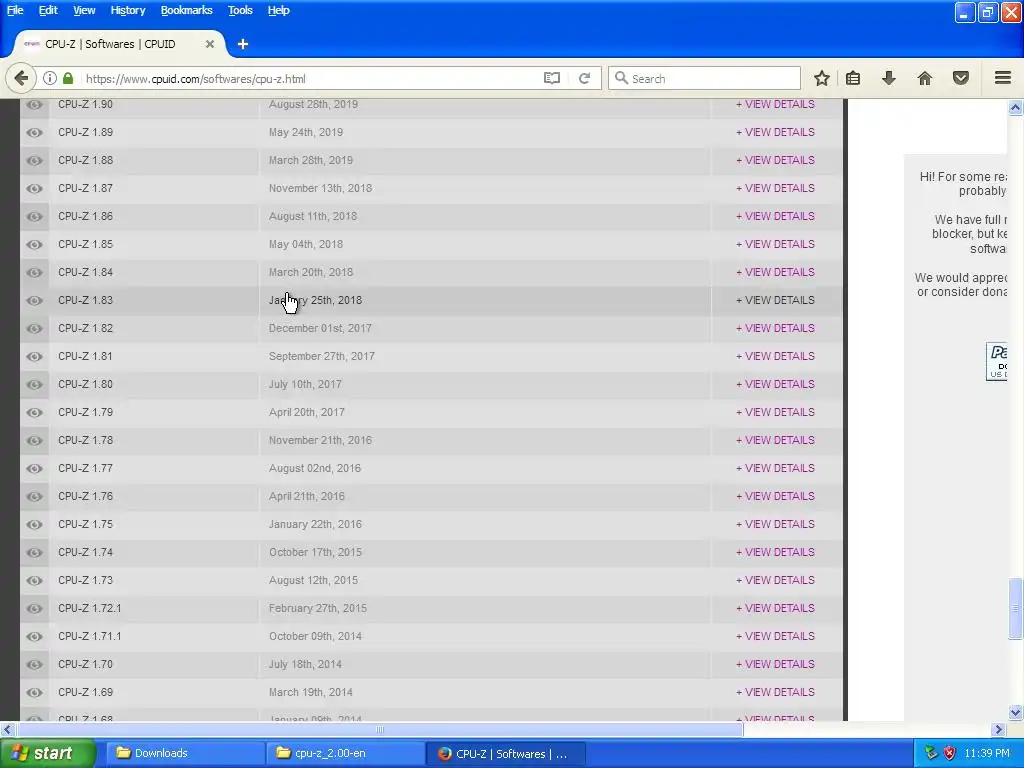
Task: Click the eye icon for CPU-Z 1.71.1
Action: click(x=35, y=636)
